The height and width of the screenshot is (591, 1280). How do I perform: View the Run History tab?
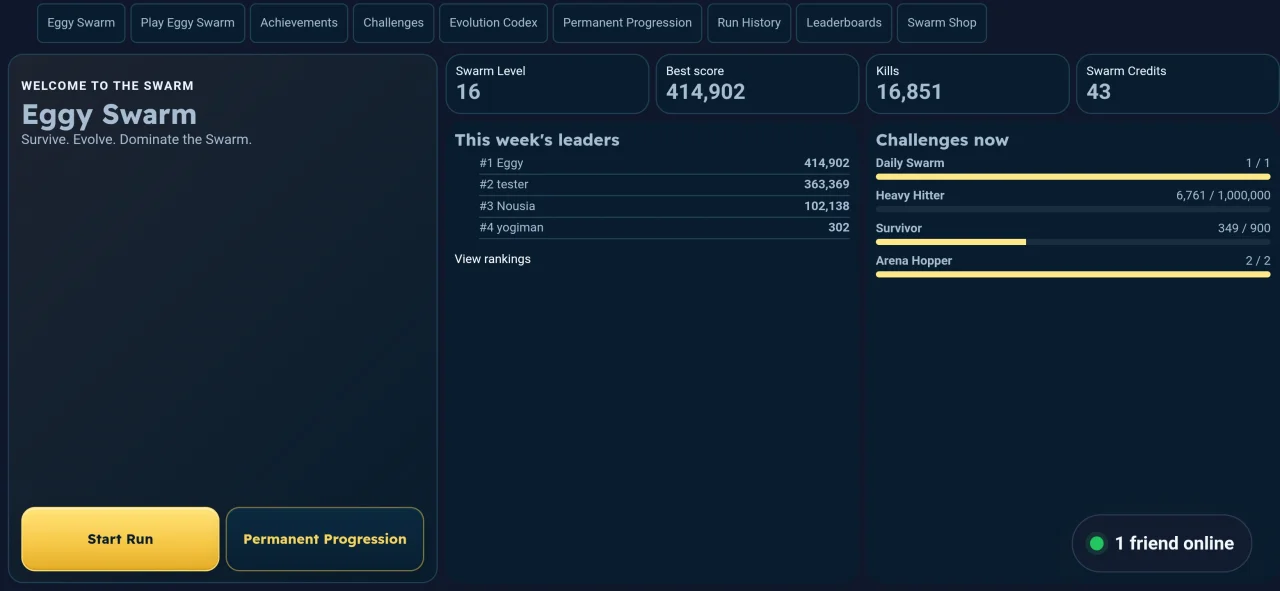[749, 23]
